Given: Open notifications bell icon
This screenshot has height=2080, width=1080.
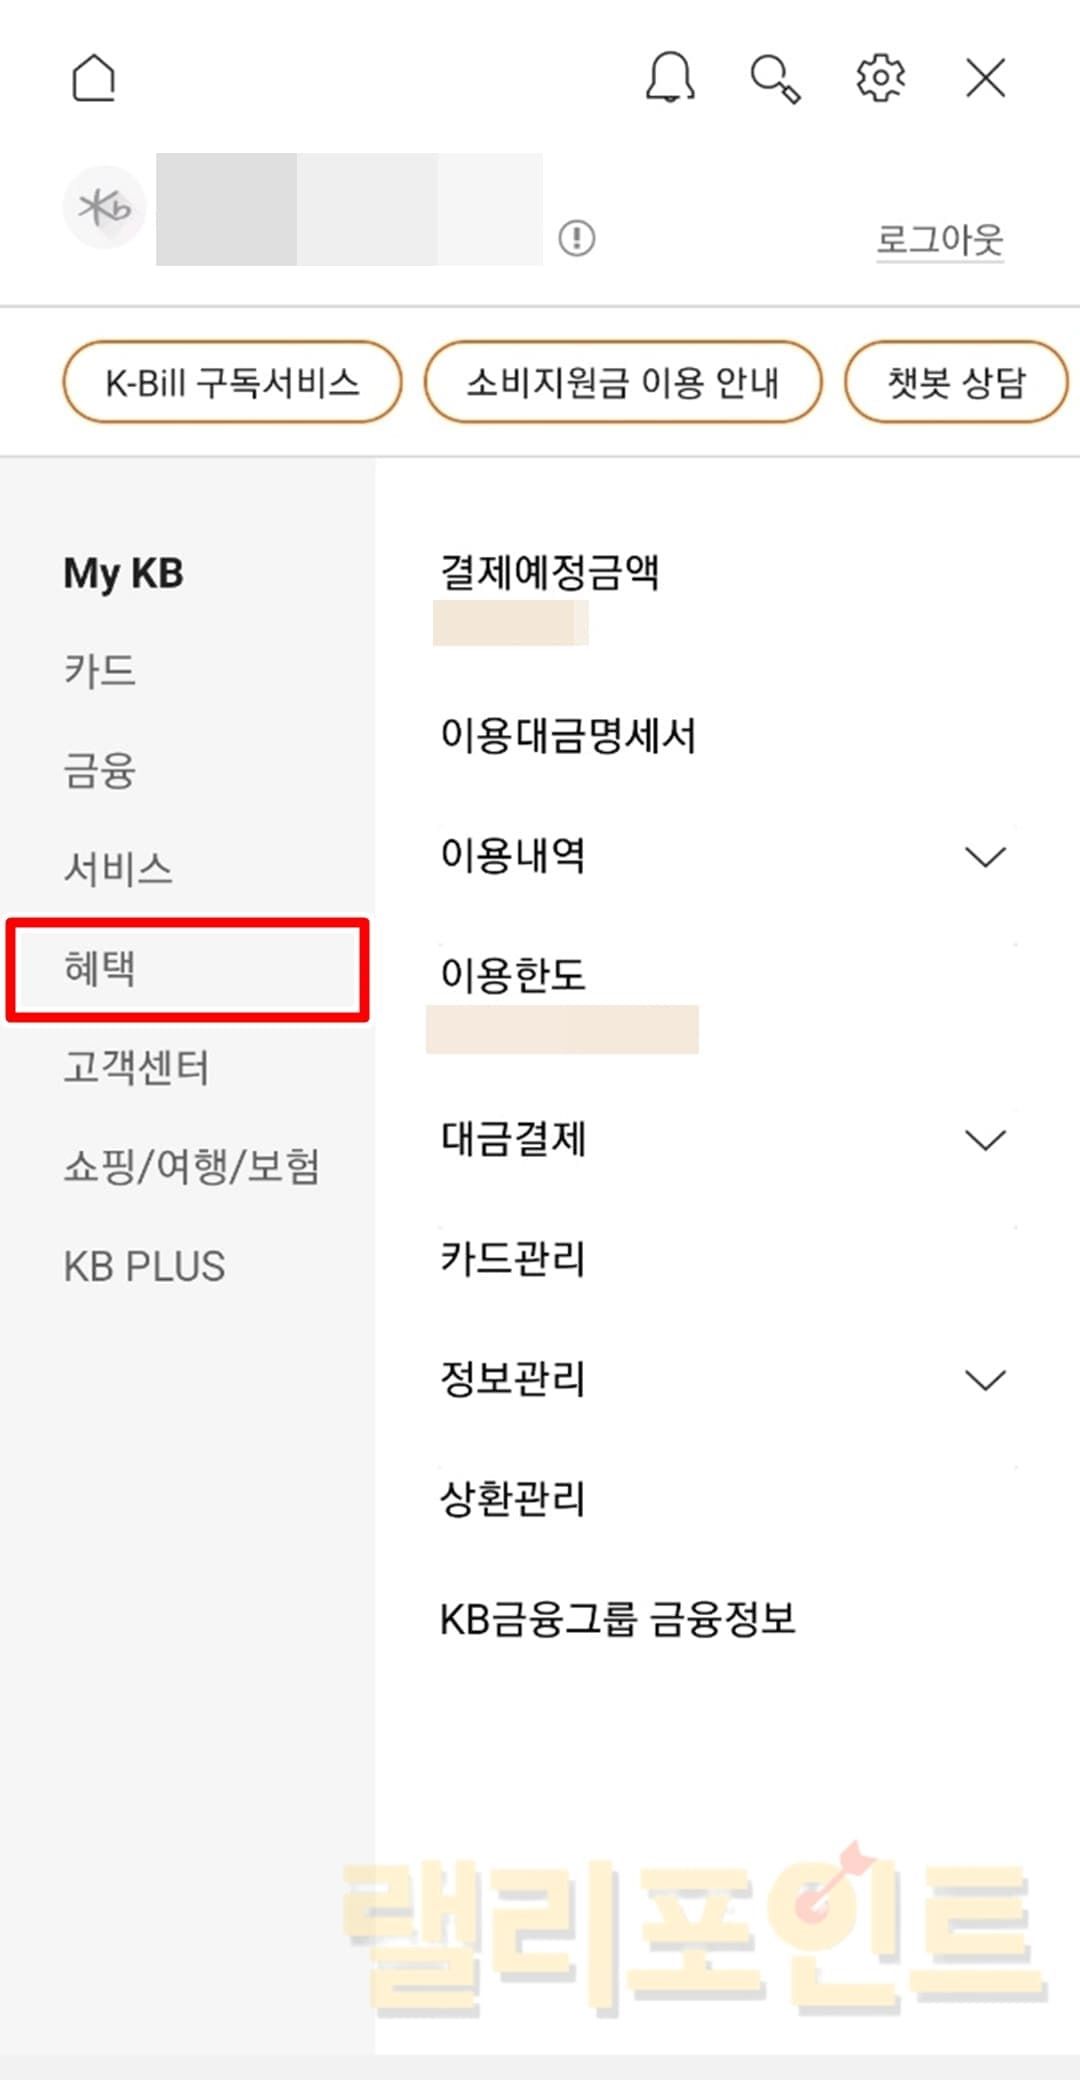Looking at the screenshot, I should tap(670, 78).
